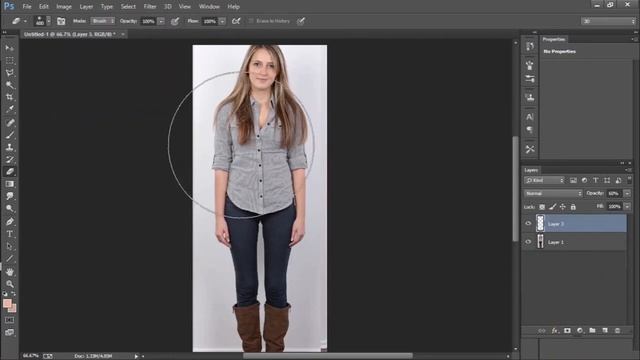Open the workspace switcher dropdown
Image resolution: width=640 pixels, height=360 pixels.
pos(608,21)
